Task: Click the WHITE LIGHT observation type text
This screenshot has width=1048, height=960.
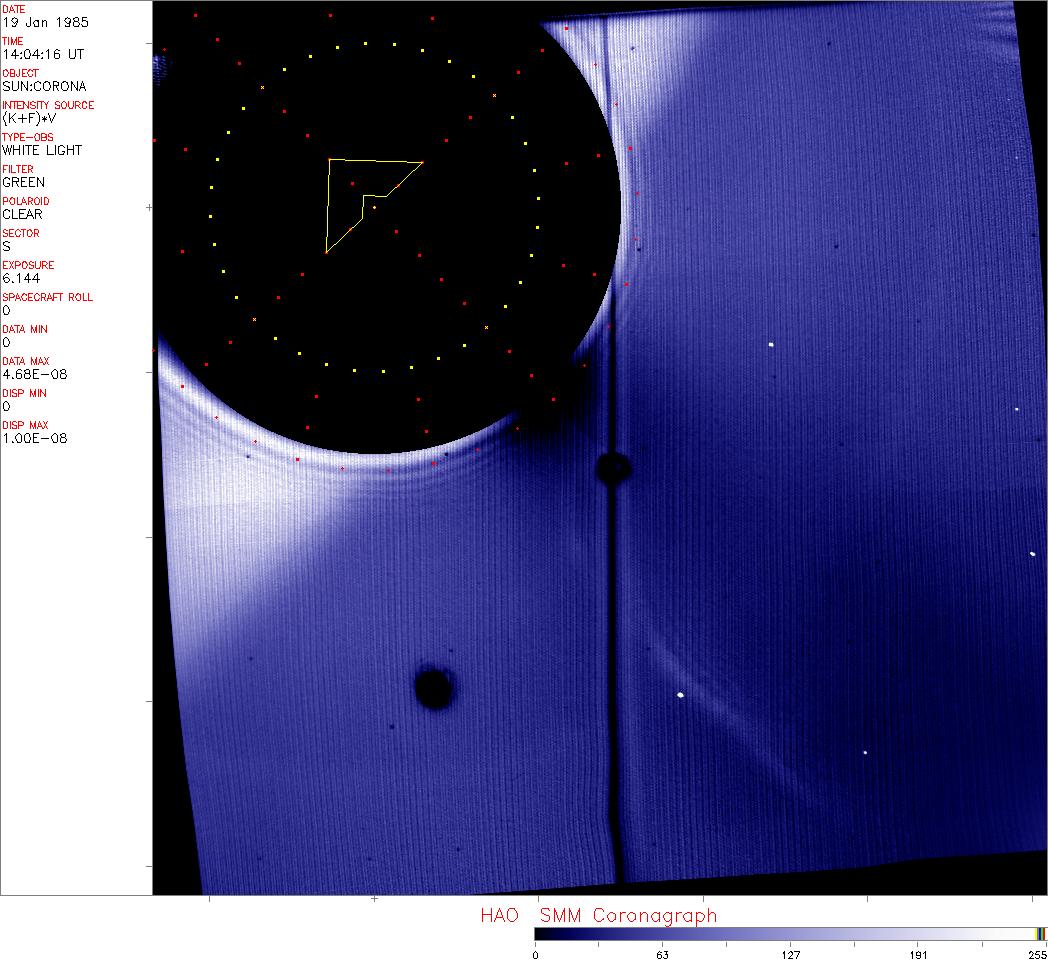Action: pos(42,150)
